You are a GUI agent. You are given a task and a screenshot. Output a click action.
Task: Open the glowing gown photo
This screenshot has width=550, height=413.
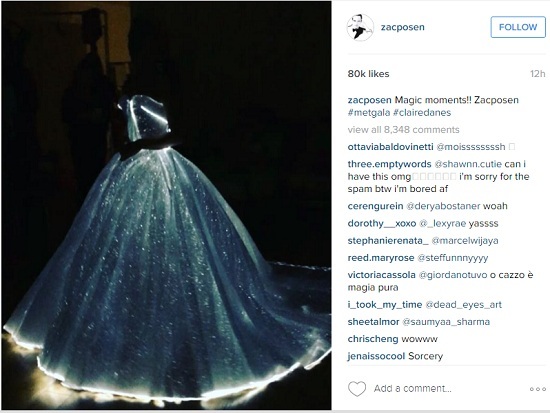coord(166,206)
